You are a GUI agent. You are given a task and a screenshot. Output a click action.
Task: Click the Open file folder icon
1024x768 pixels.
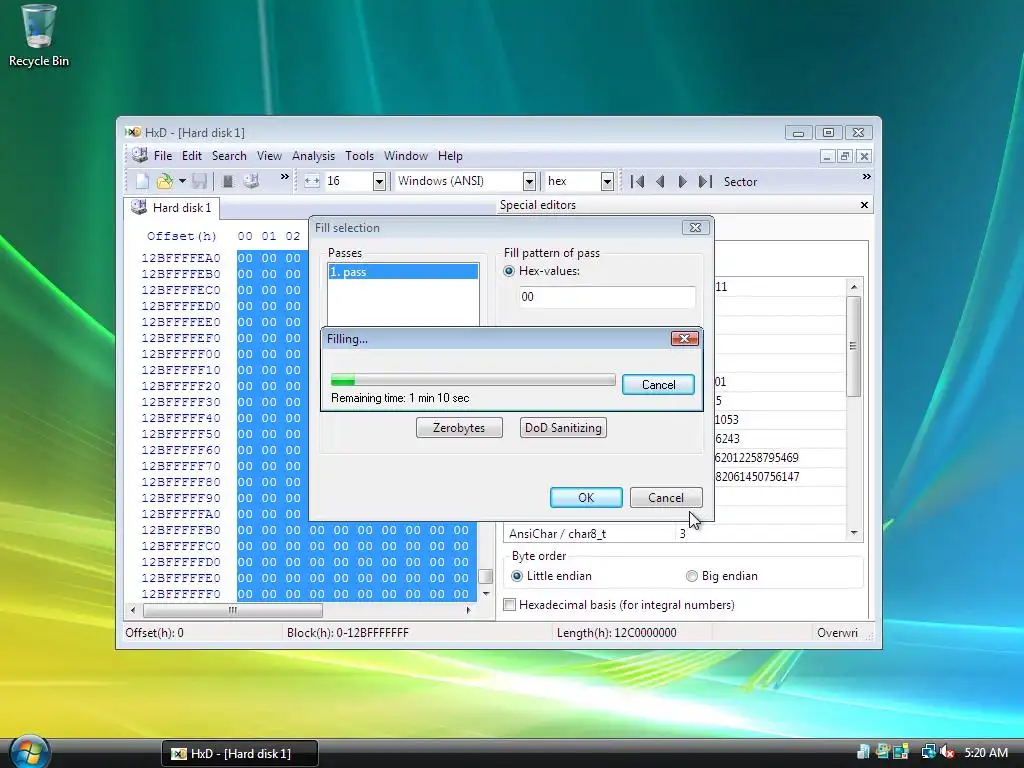click(x=165, y=181)
